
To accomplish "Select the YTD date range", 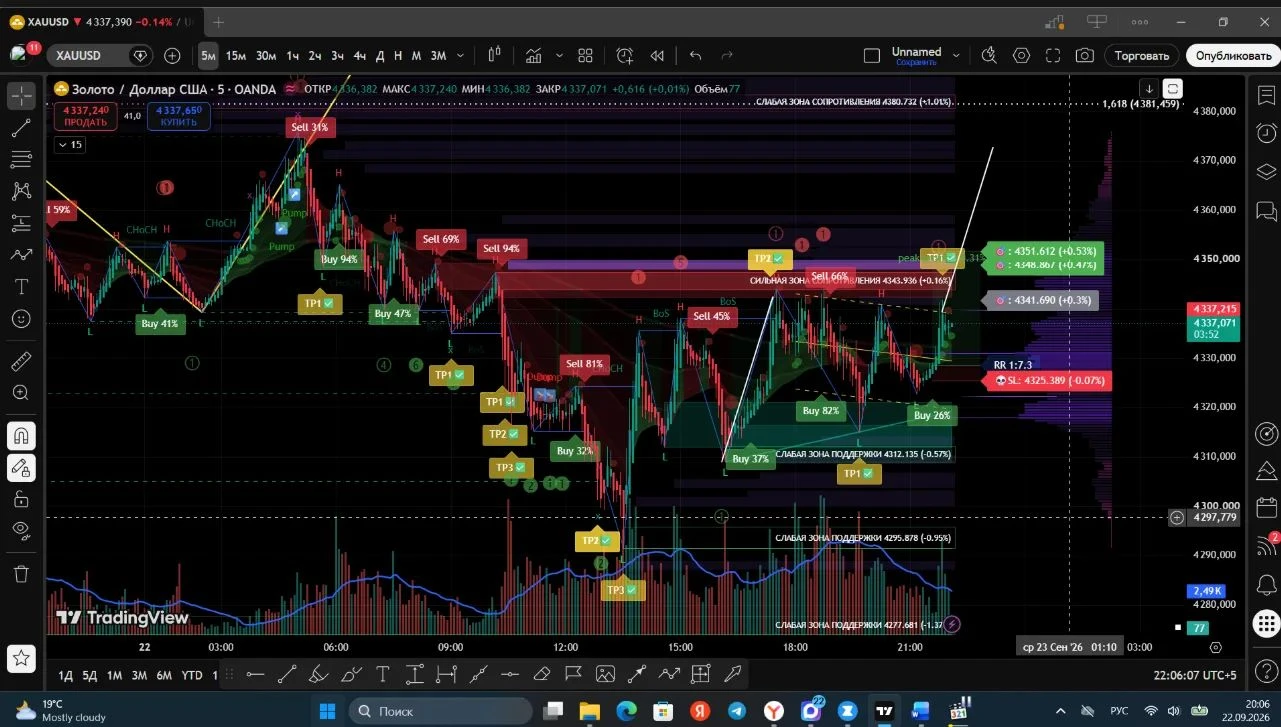I will 192,675.
